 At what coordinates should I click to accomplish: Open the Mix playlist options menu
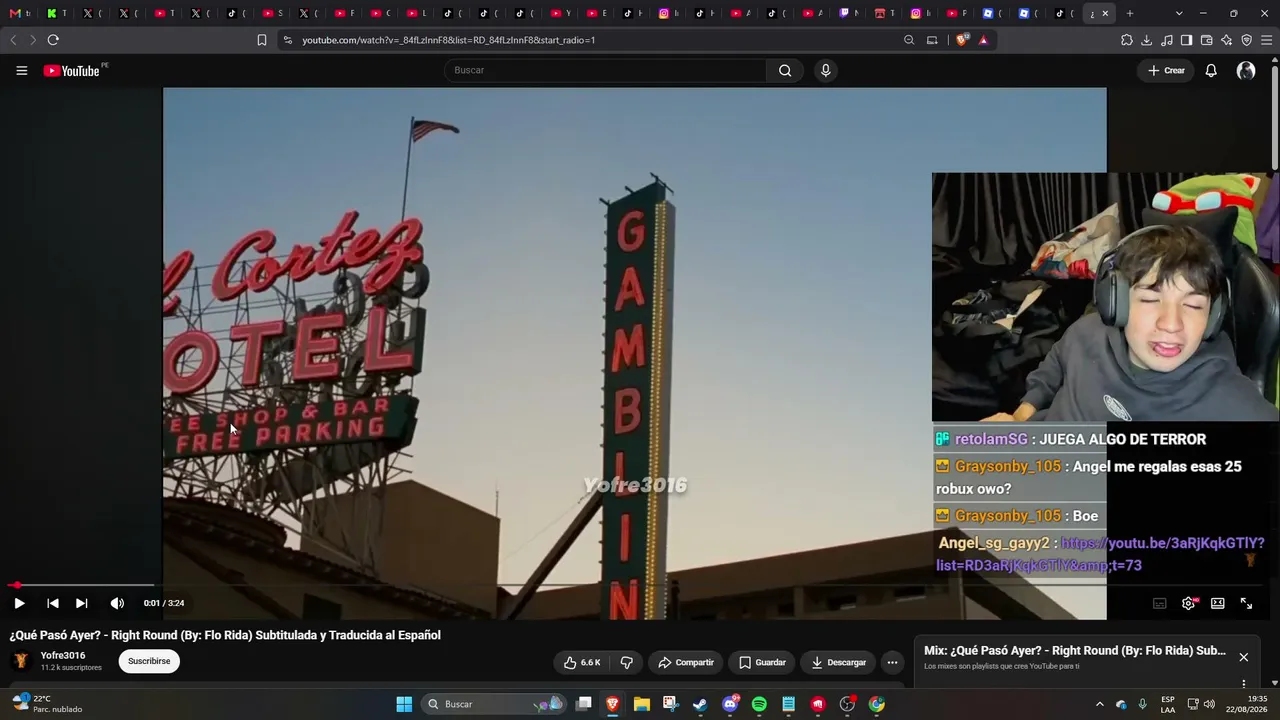[x=1244, y=684]
